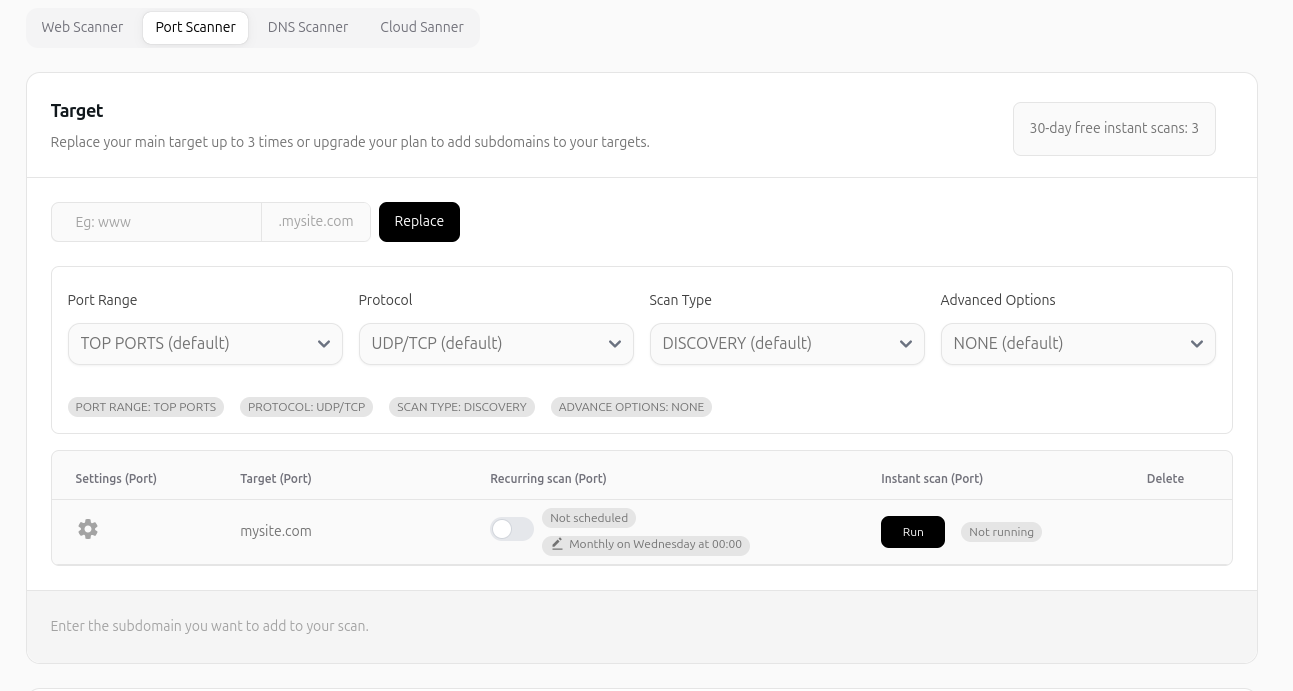Screen dimensions: 1293x691
Task: Open the Advanced Options dropdown
Action: pos(1077,344)
